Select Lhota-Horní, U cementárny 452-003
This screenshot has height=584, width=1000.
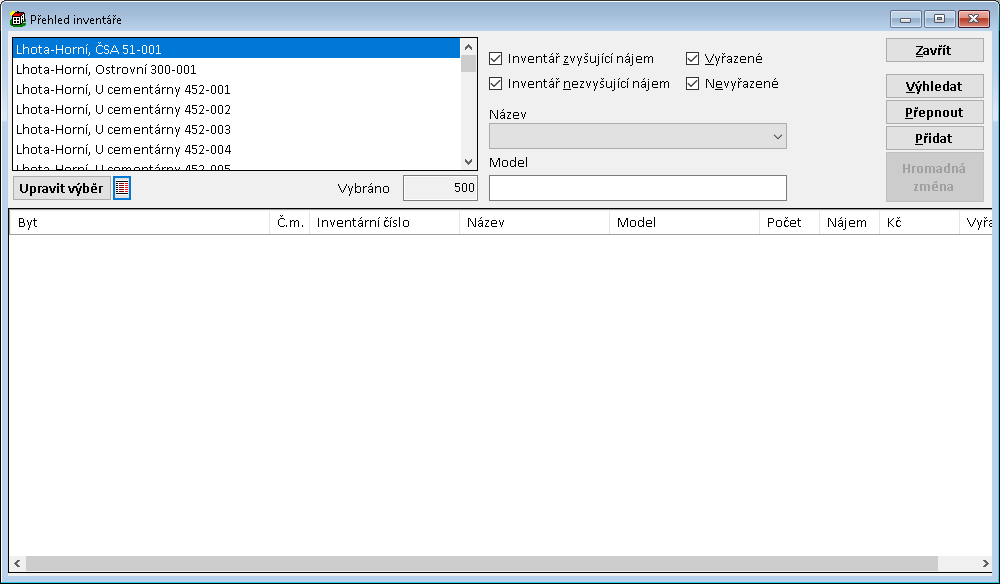coord(123,130)
